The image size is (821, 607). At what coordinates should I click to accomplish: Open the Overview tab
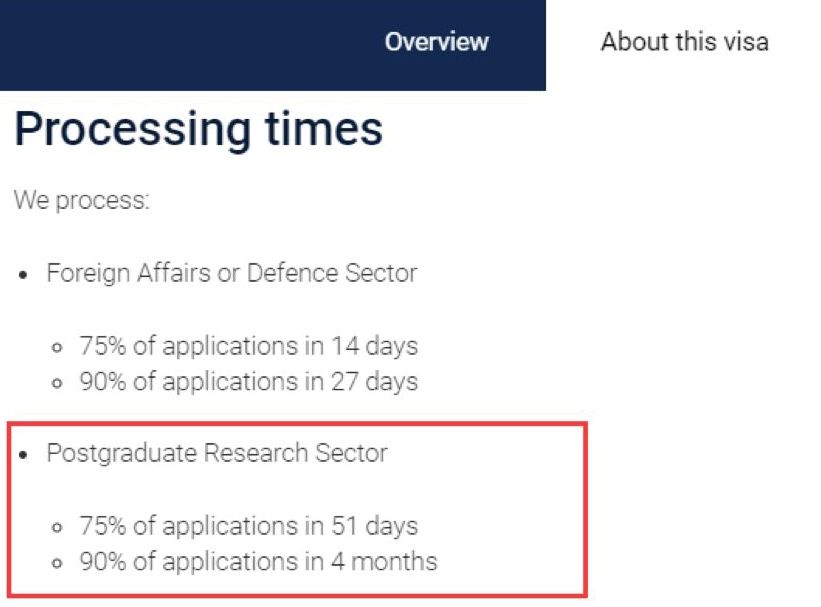pos(436,42)
